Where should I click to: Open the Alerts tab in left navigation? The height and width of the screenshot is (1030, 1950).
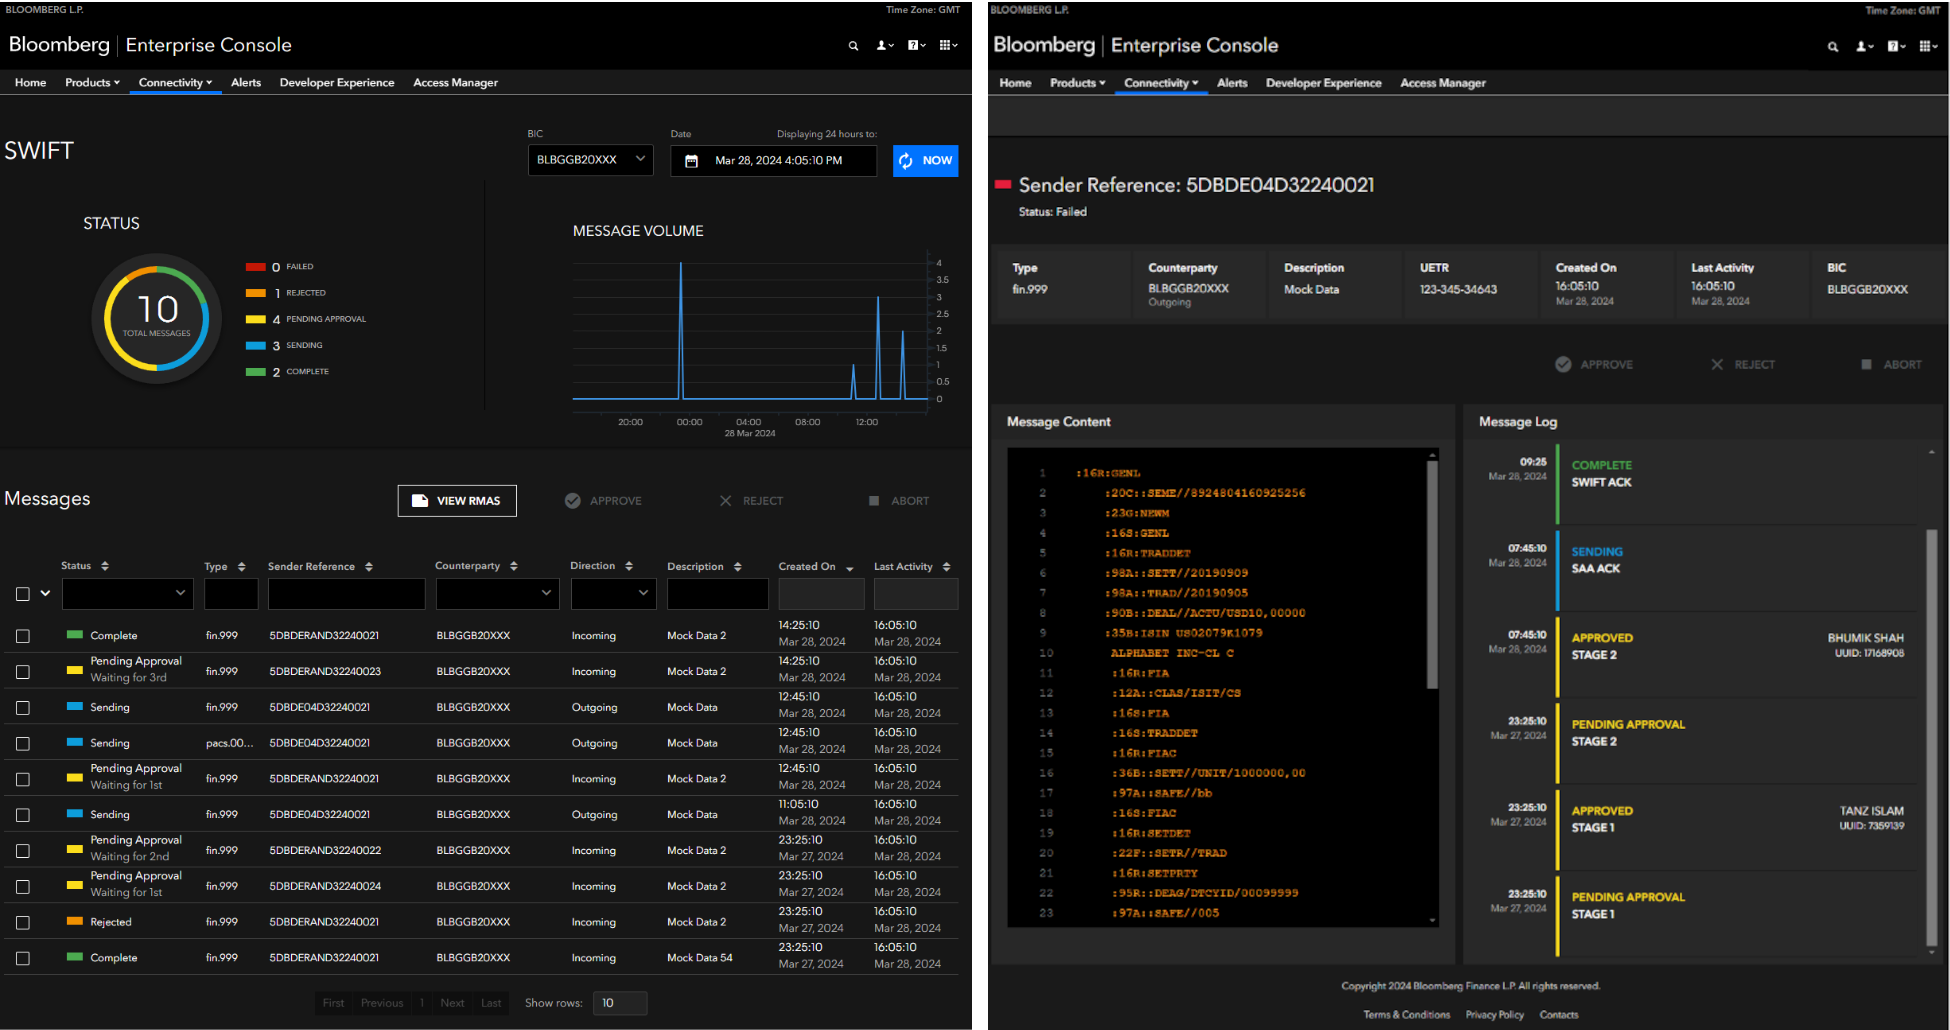(x=246, y=83)
